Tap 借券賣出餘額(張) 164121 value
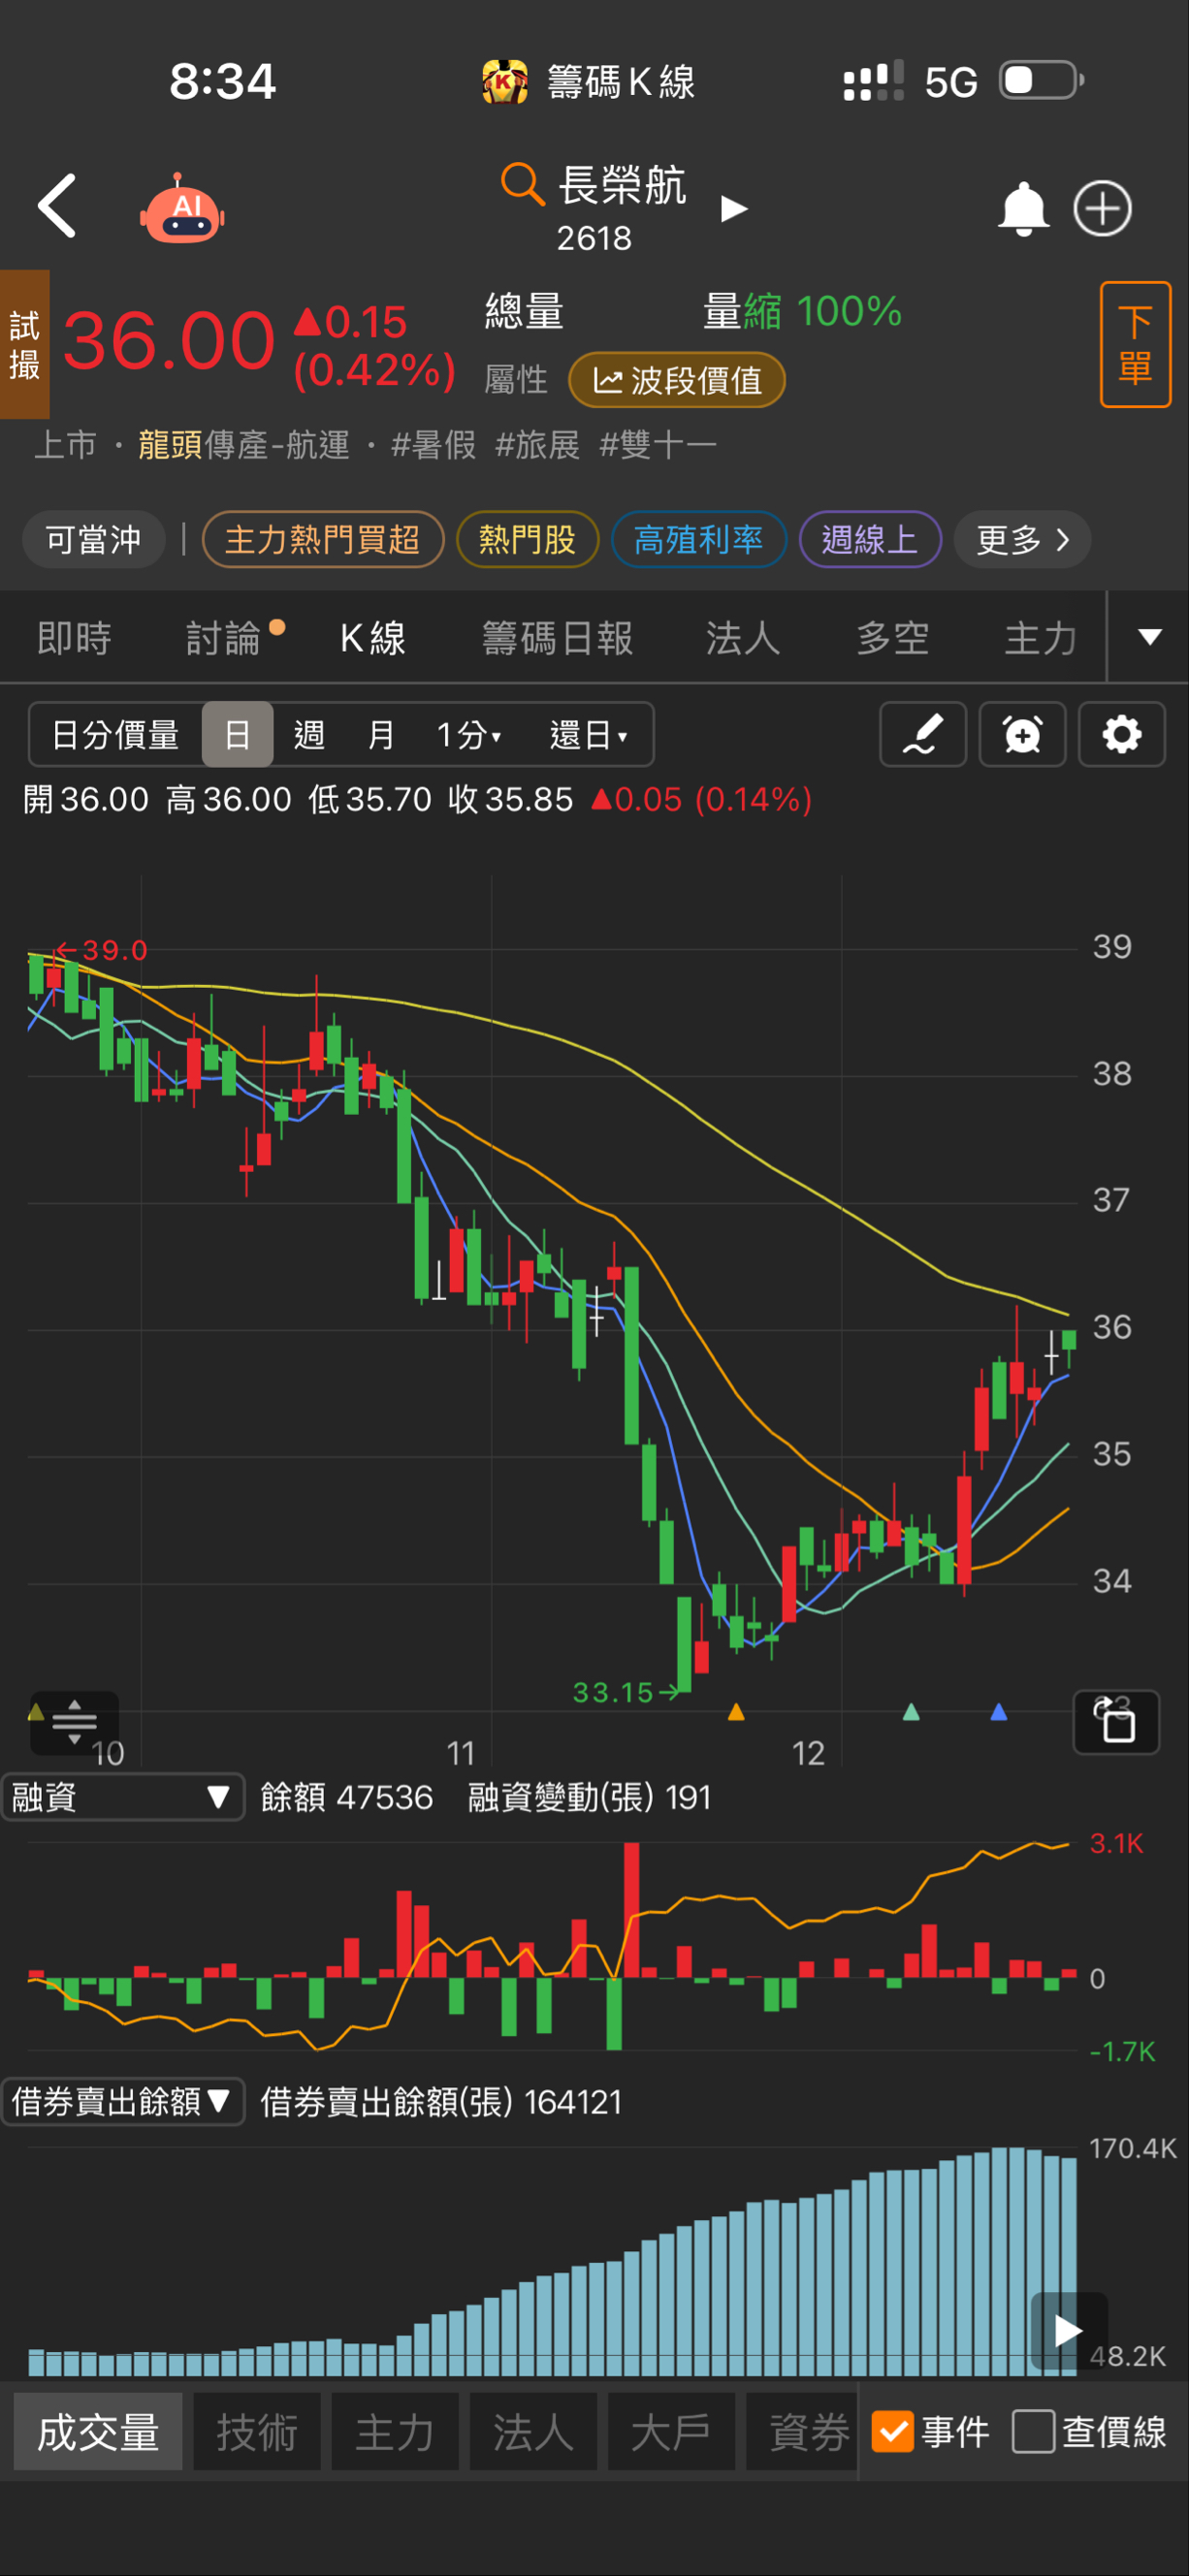 [441, 2101]
